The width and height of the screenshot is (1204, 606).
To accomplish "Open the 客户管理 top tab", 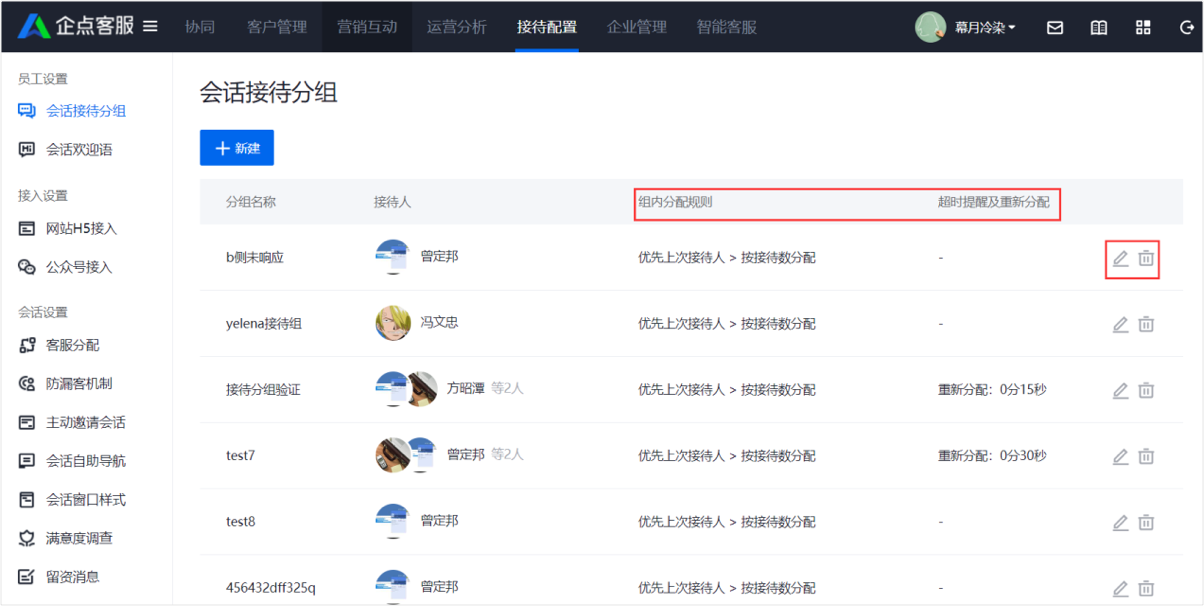I will pos(277,27).
